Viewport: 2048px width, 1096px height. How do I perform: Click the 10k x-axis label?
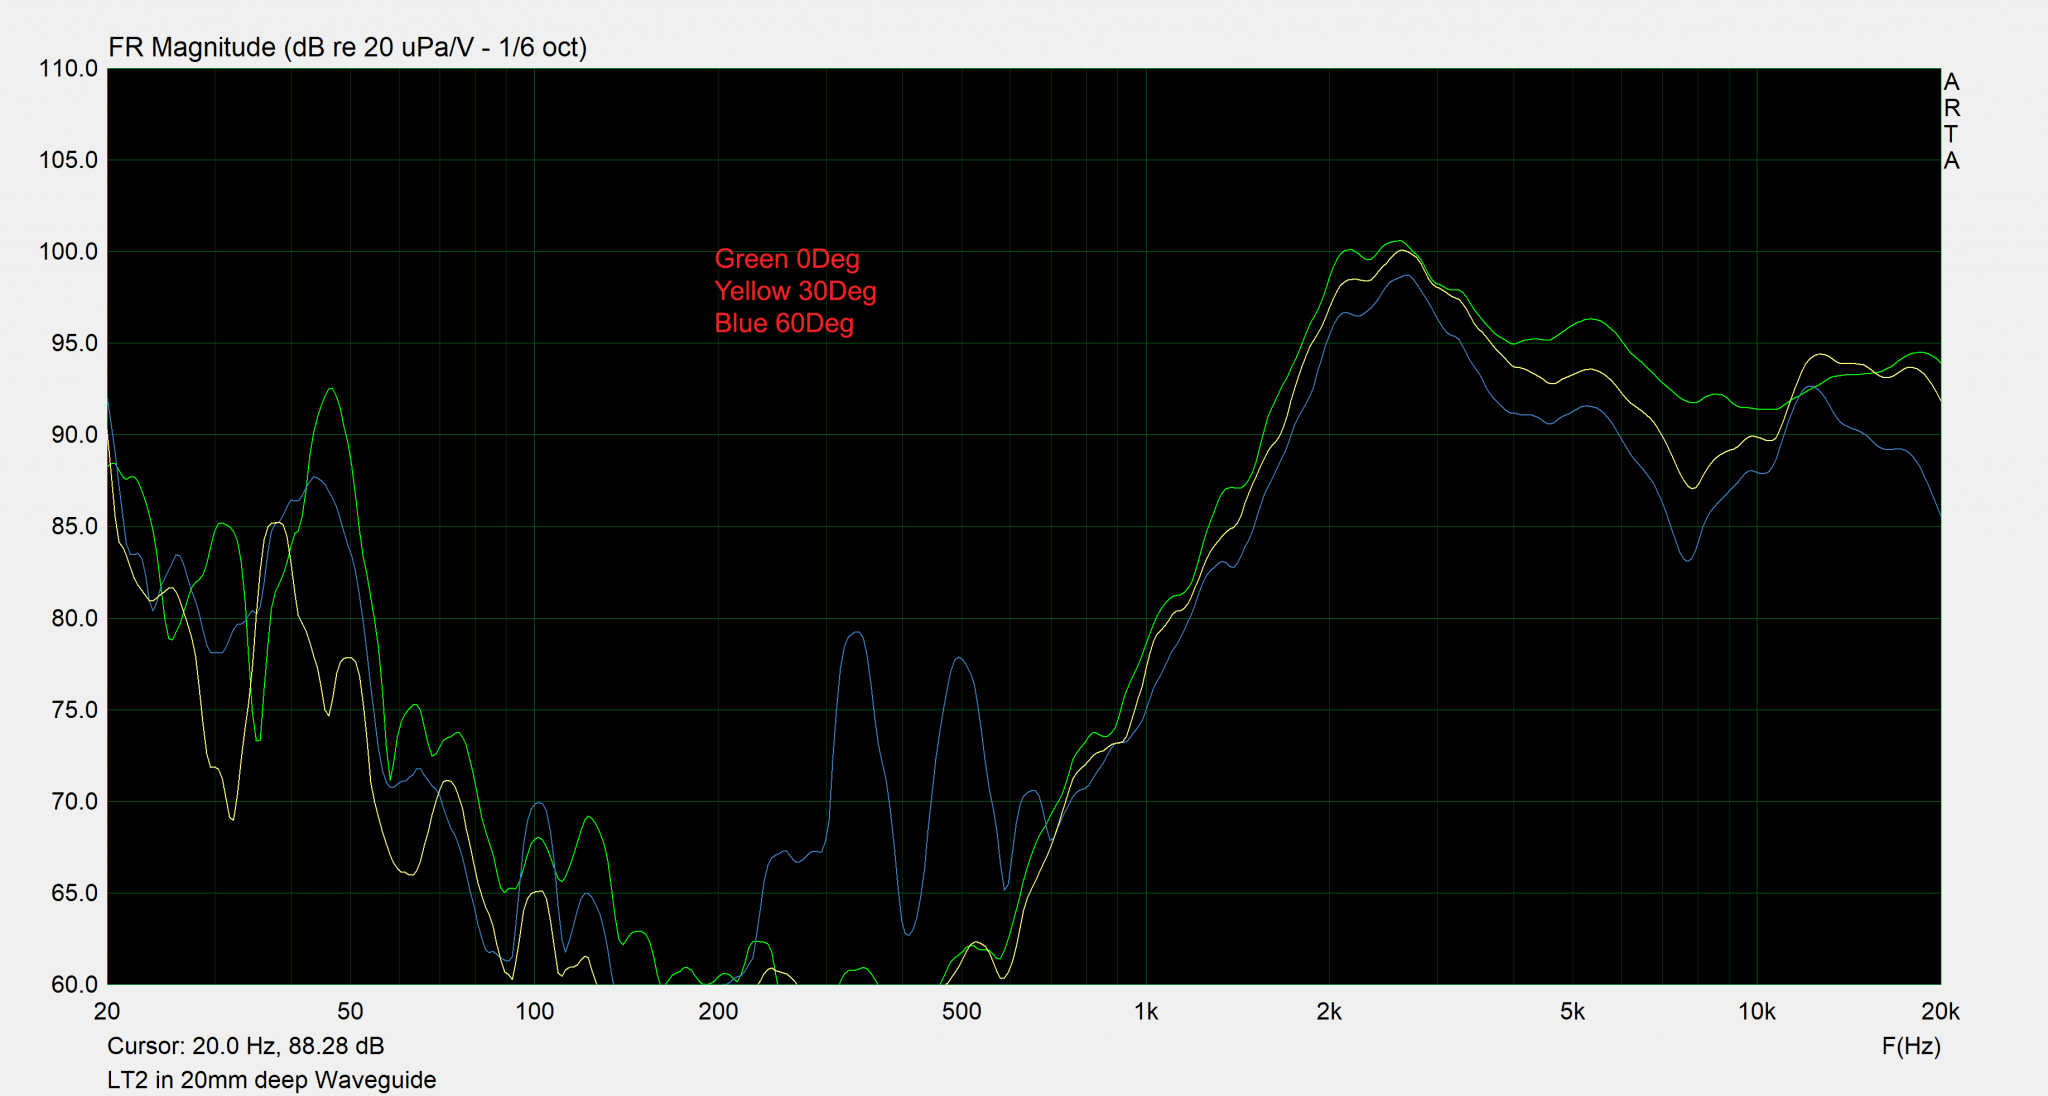click(1756, 1012)
